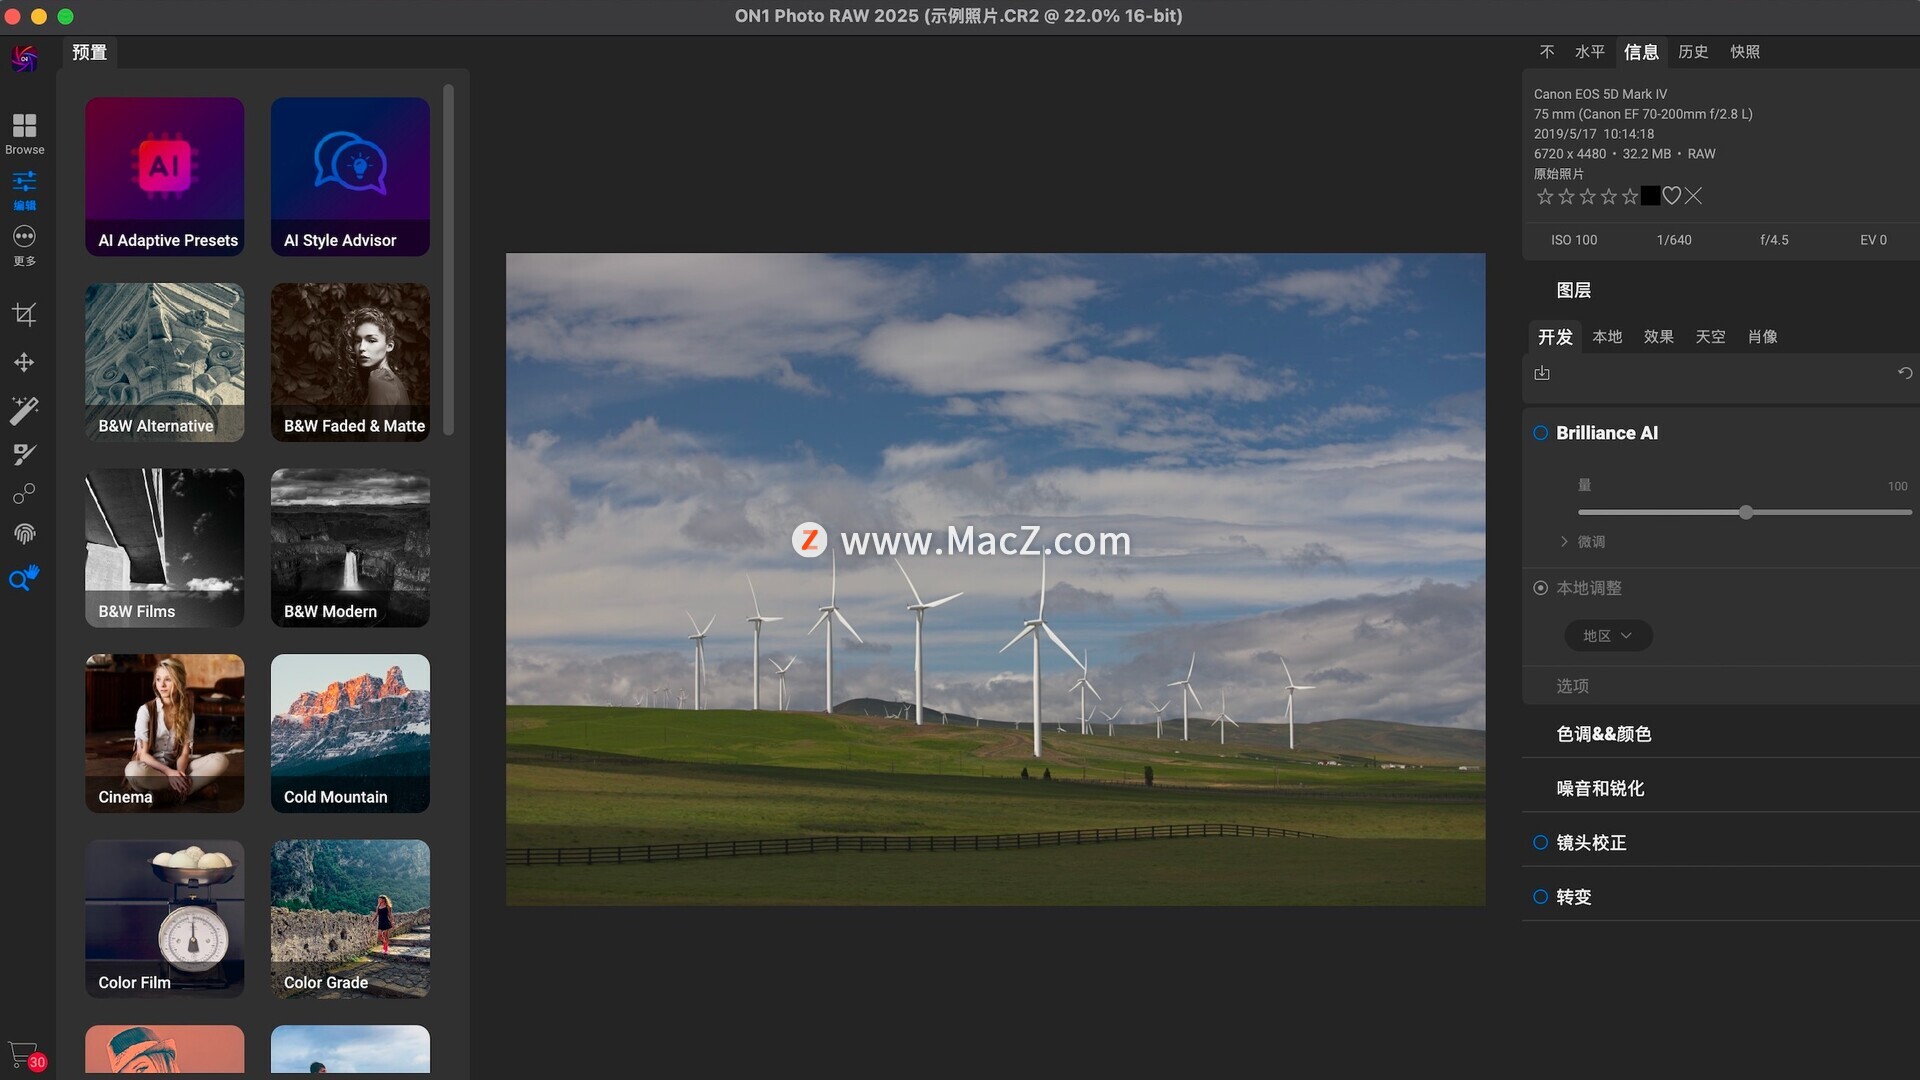The image size is (1920, 1080).
Task: Click the 1/640 shutter speed value
Action: point(1674,240)
